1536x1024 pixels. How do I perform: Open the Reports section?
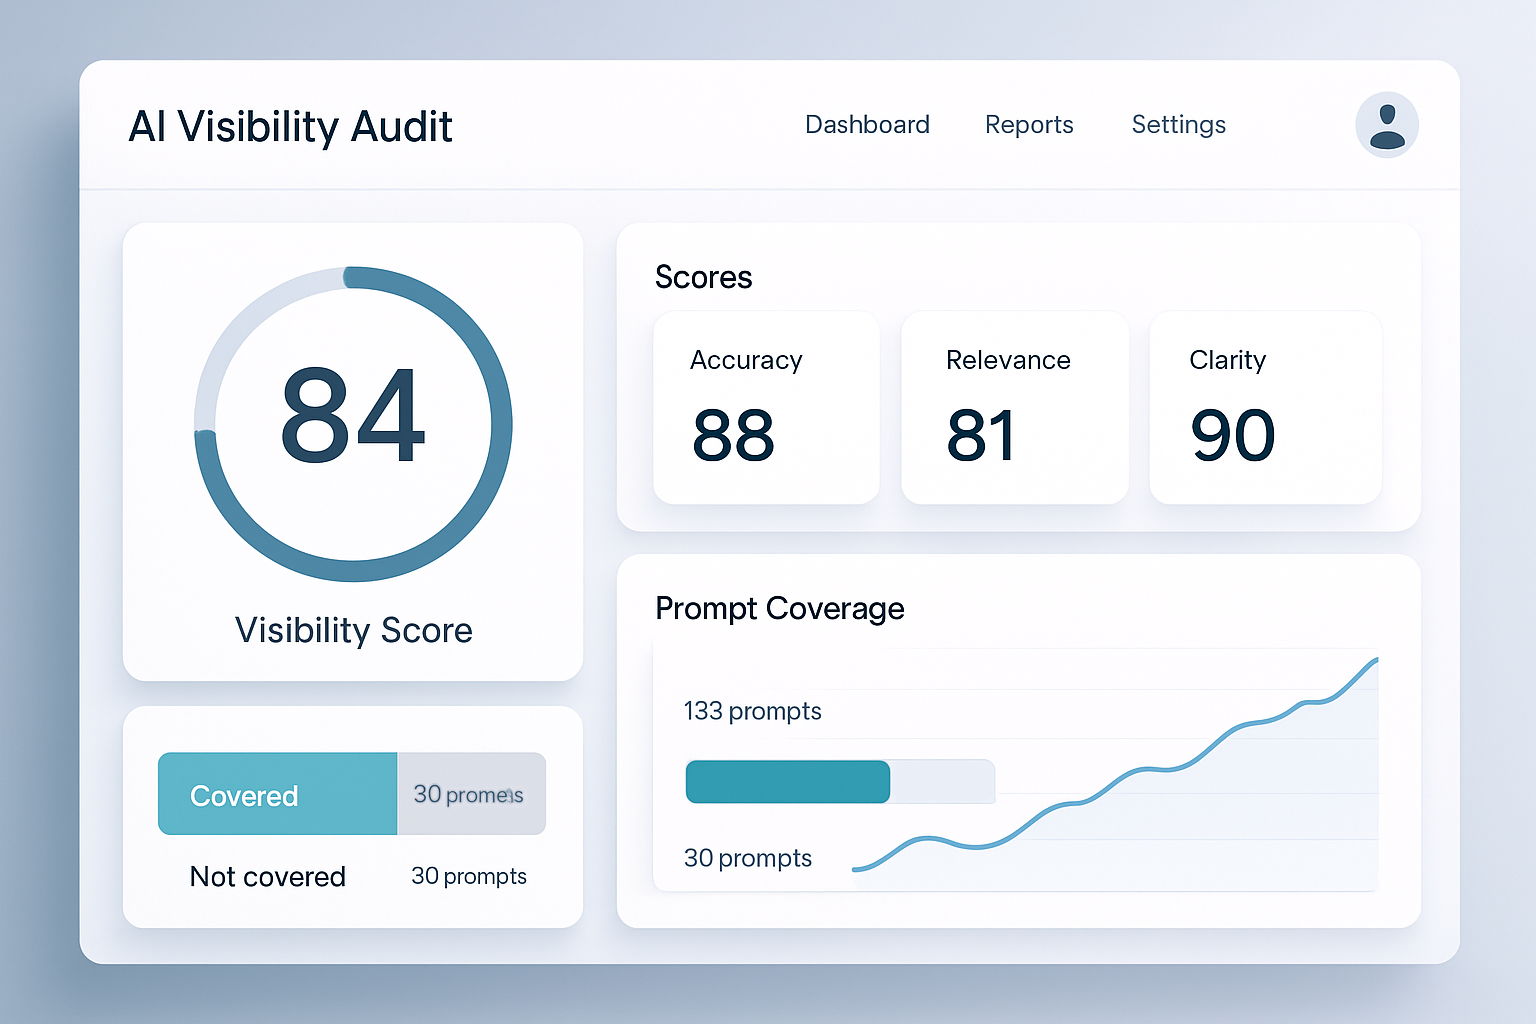click(x=1029, y=125)
